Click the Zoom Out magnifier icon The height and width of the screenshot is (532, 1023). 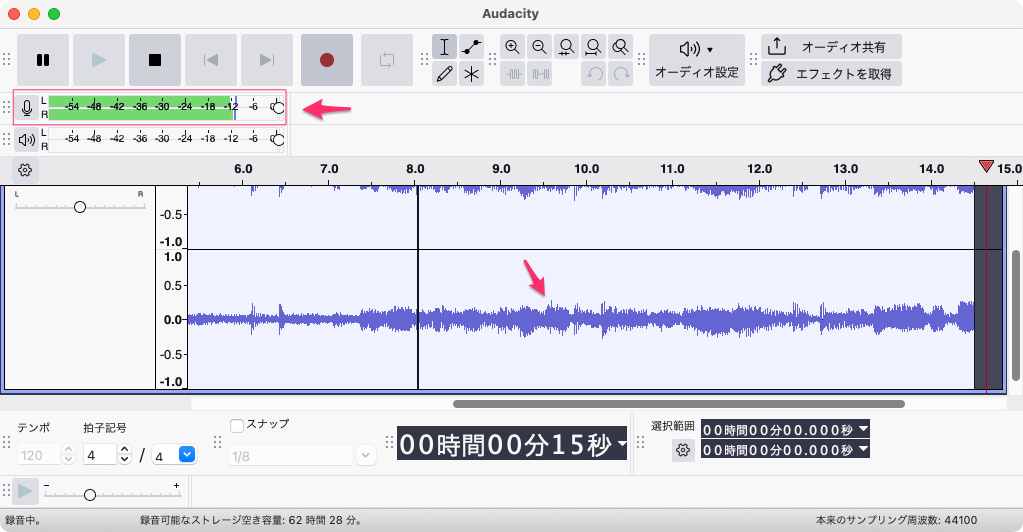coord(540,47)
